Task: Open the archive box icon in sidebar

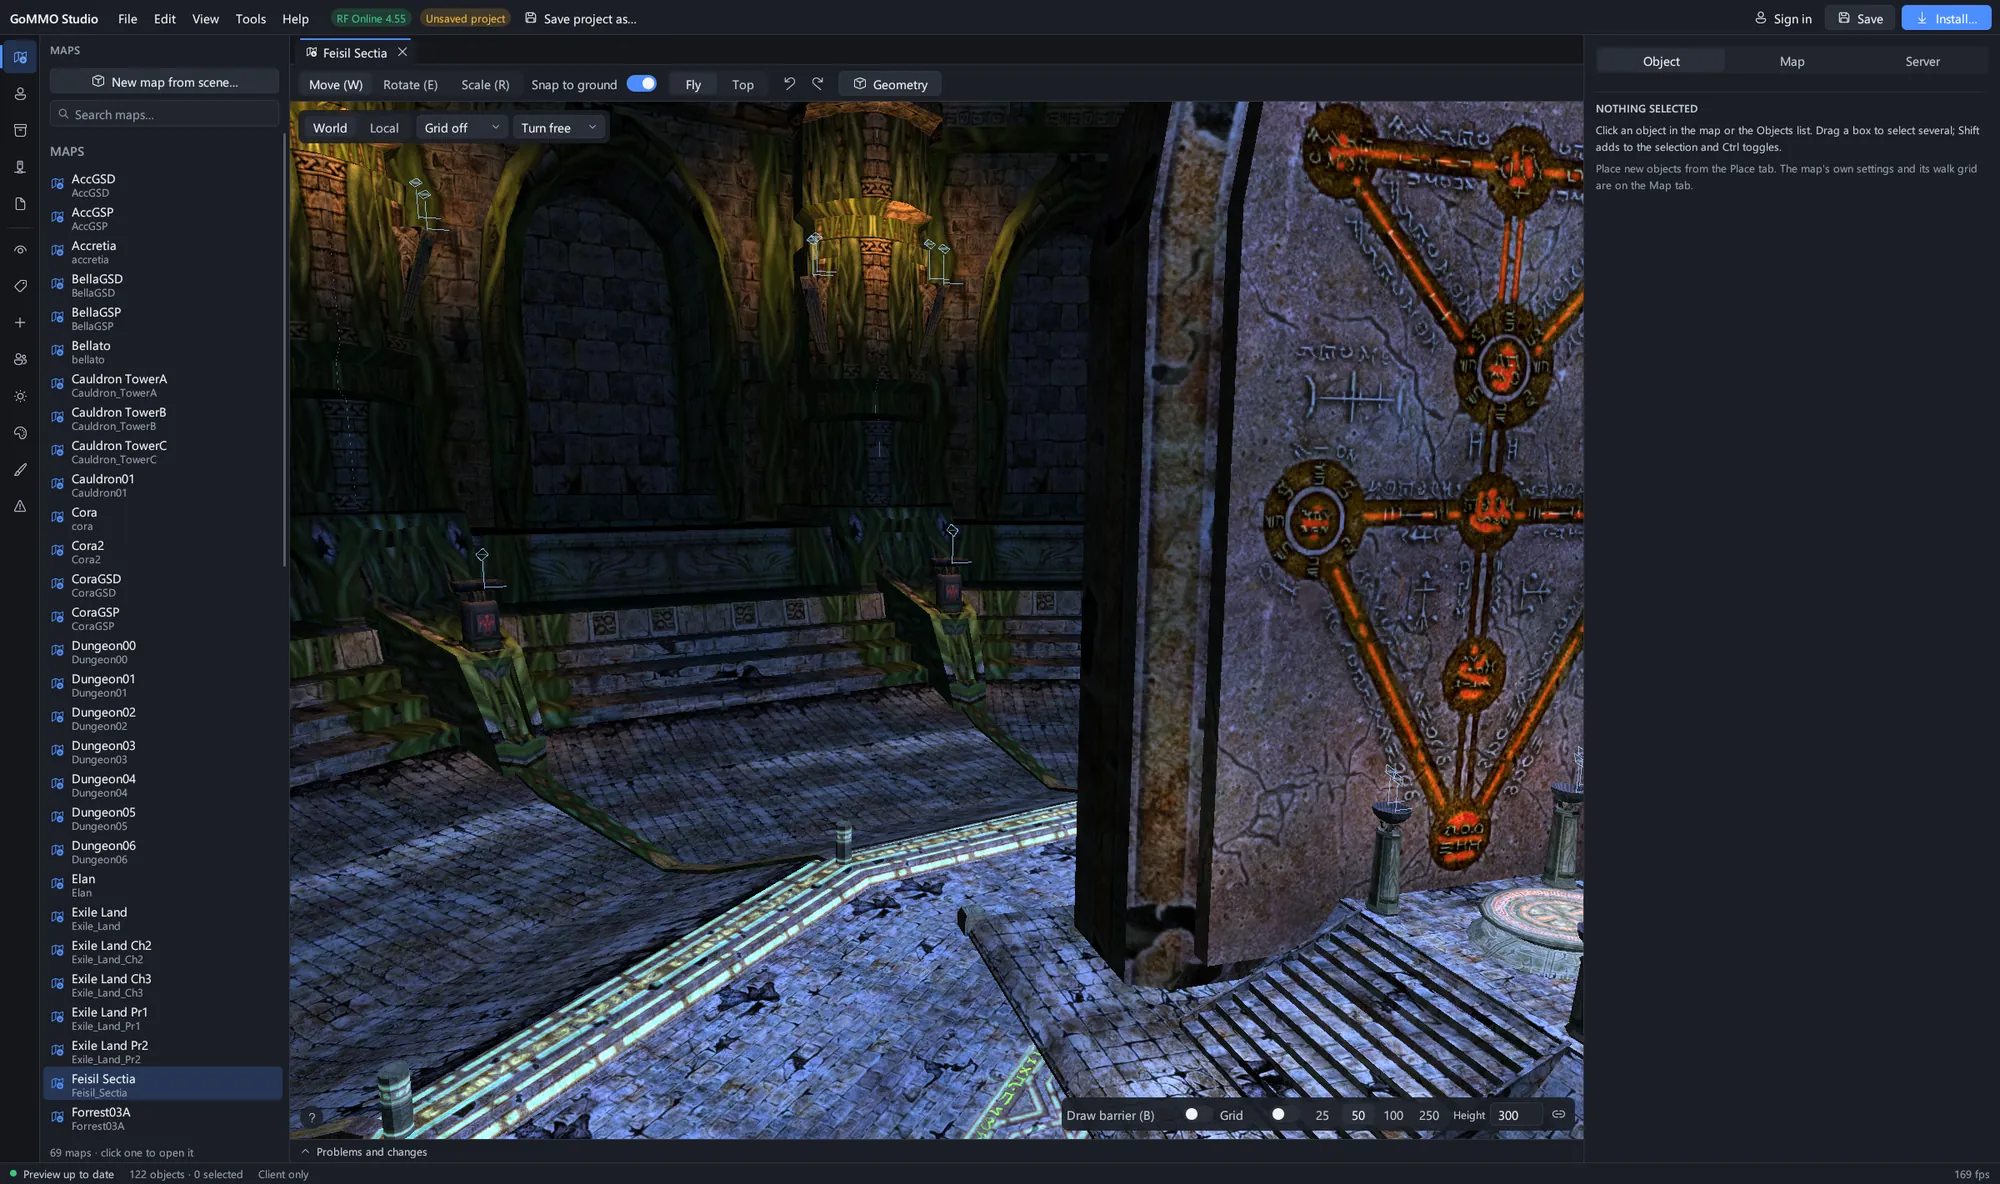Action: [20, 130]
